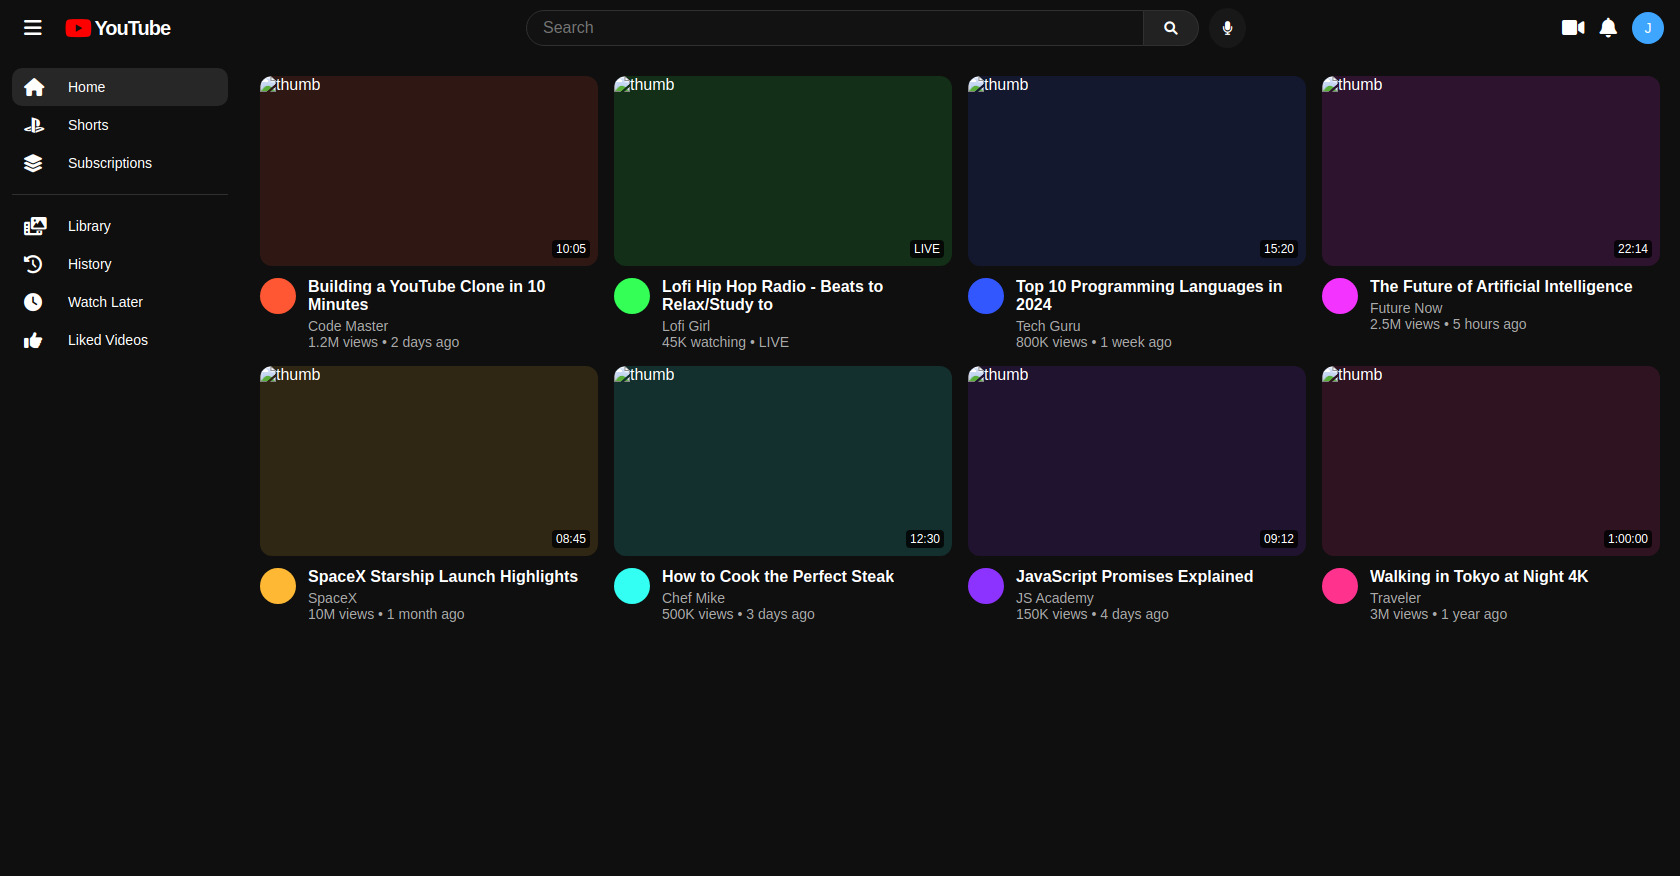Click title SpaceX Starship Launch Highlights
This screenshot has width=1680, height=876.
pos(443,577)
